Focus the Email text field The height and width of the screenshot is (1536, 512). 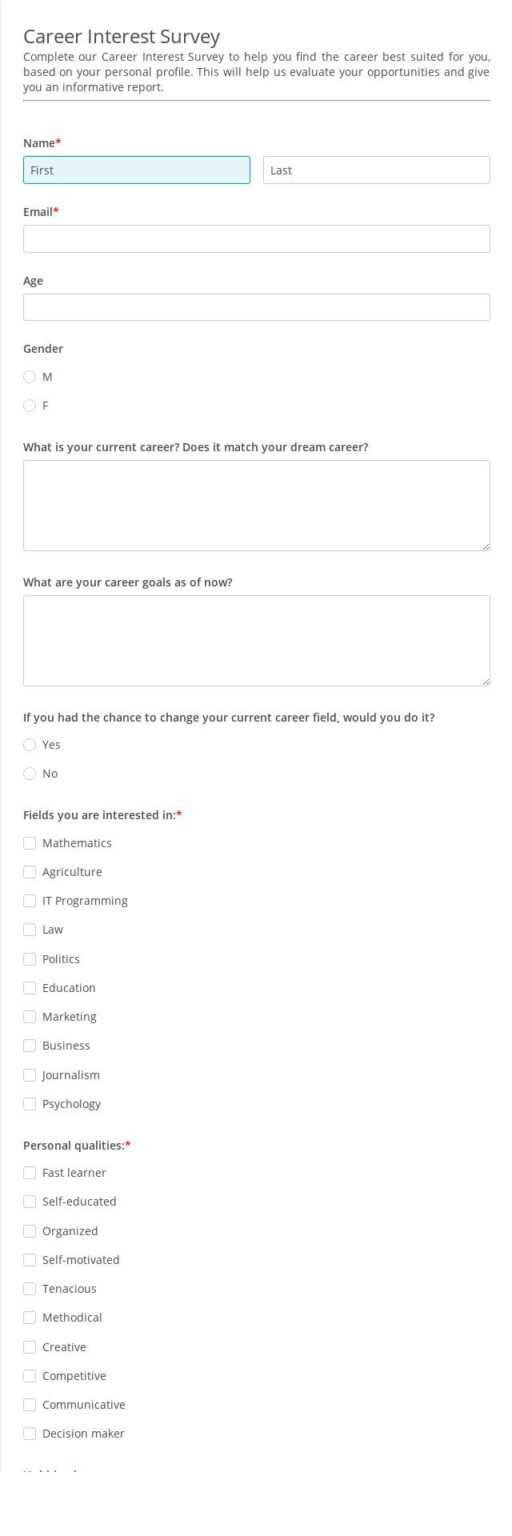(257, 239)
